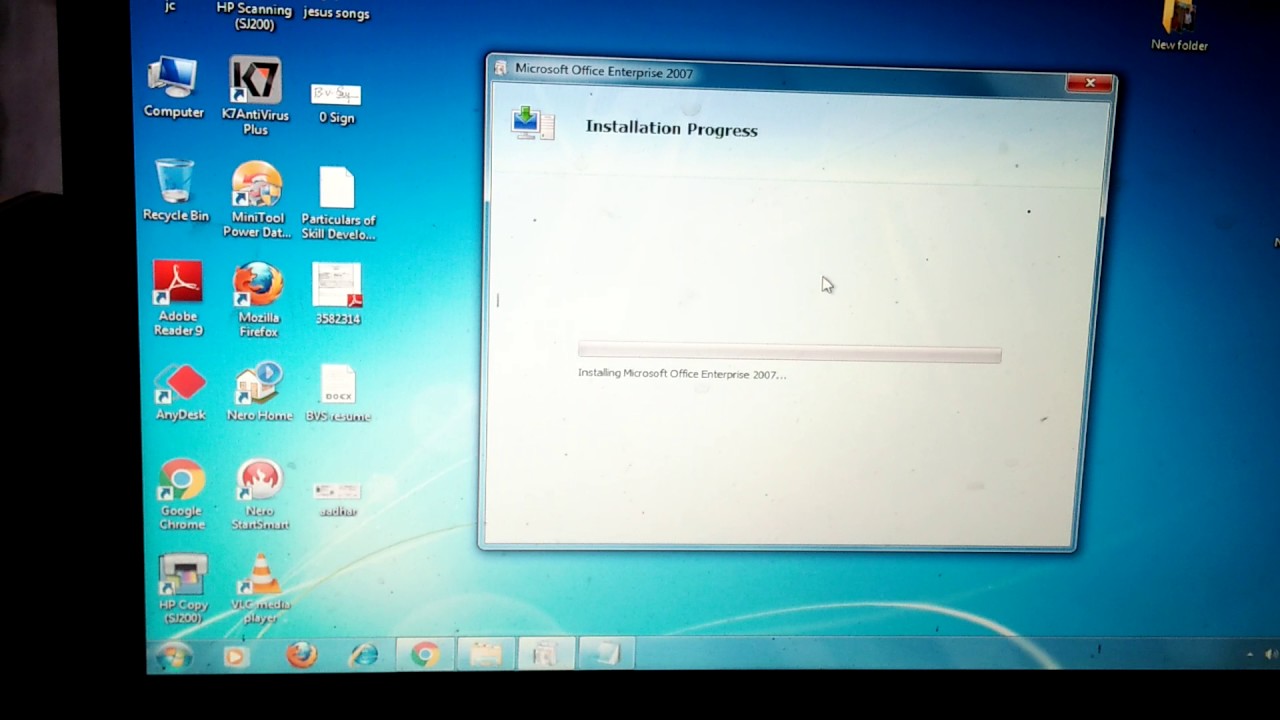Open the Recycle Bin

pyautogui.click(x=175, y=190)
